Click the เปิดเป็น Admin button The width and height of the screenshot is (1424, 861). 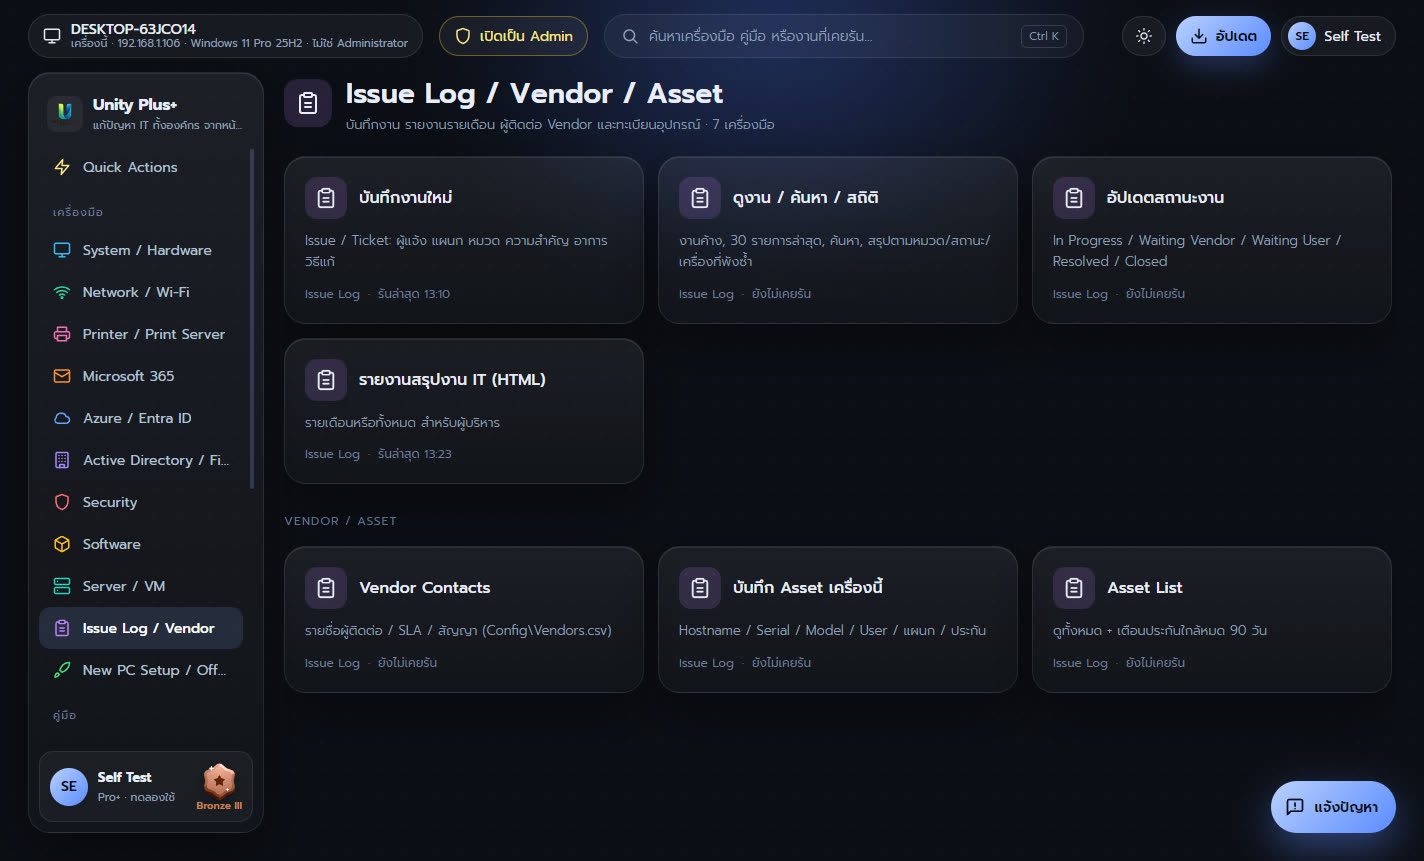click(513, 36)
